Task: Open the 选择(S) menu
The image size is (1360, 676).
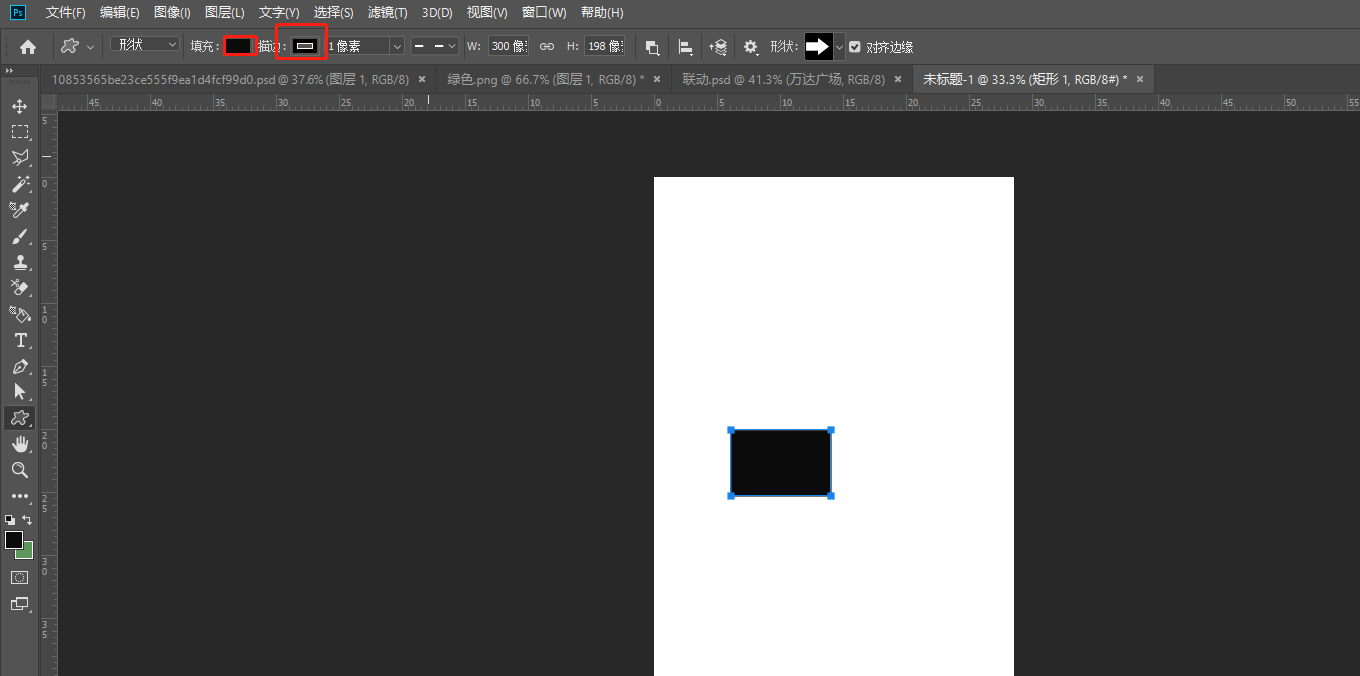Action: pyautogui.click(x=333, y=12)
